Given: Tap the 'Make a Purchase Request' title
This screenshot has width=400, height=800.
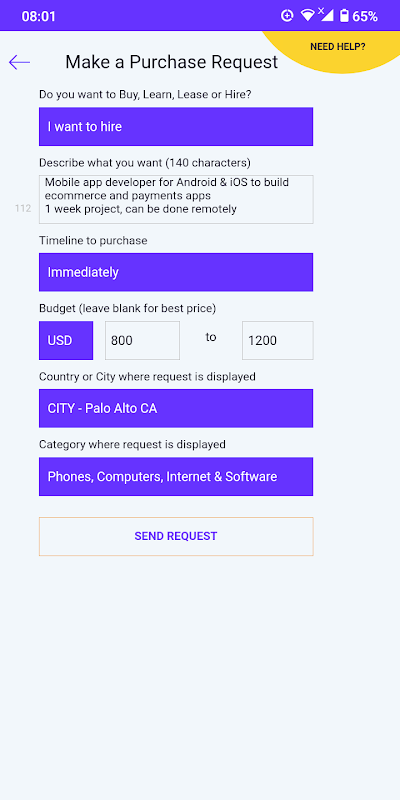Looking at the screenshot, I should (171, 62).
